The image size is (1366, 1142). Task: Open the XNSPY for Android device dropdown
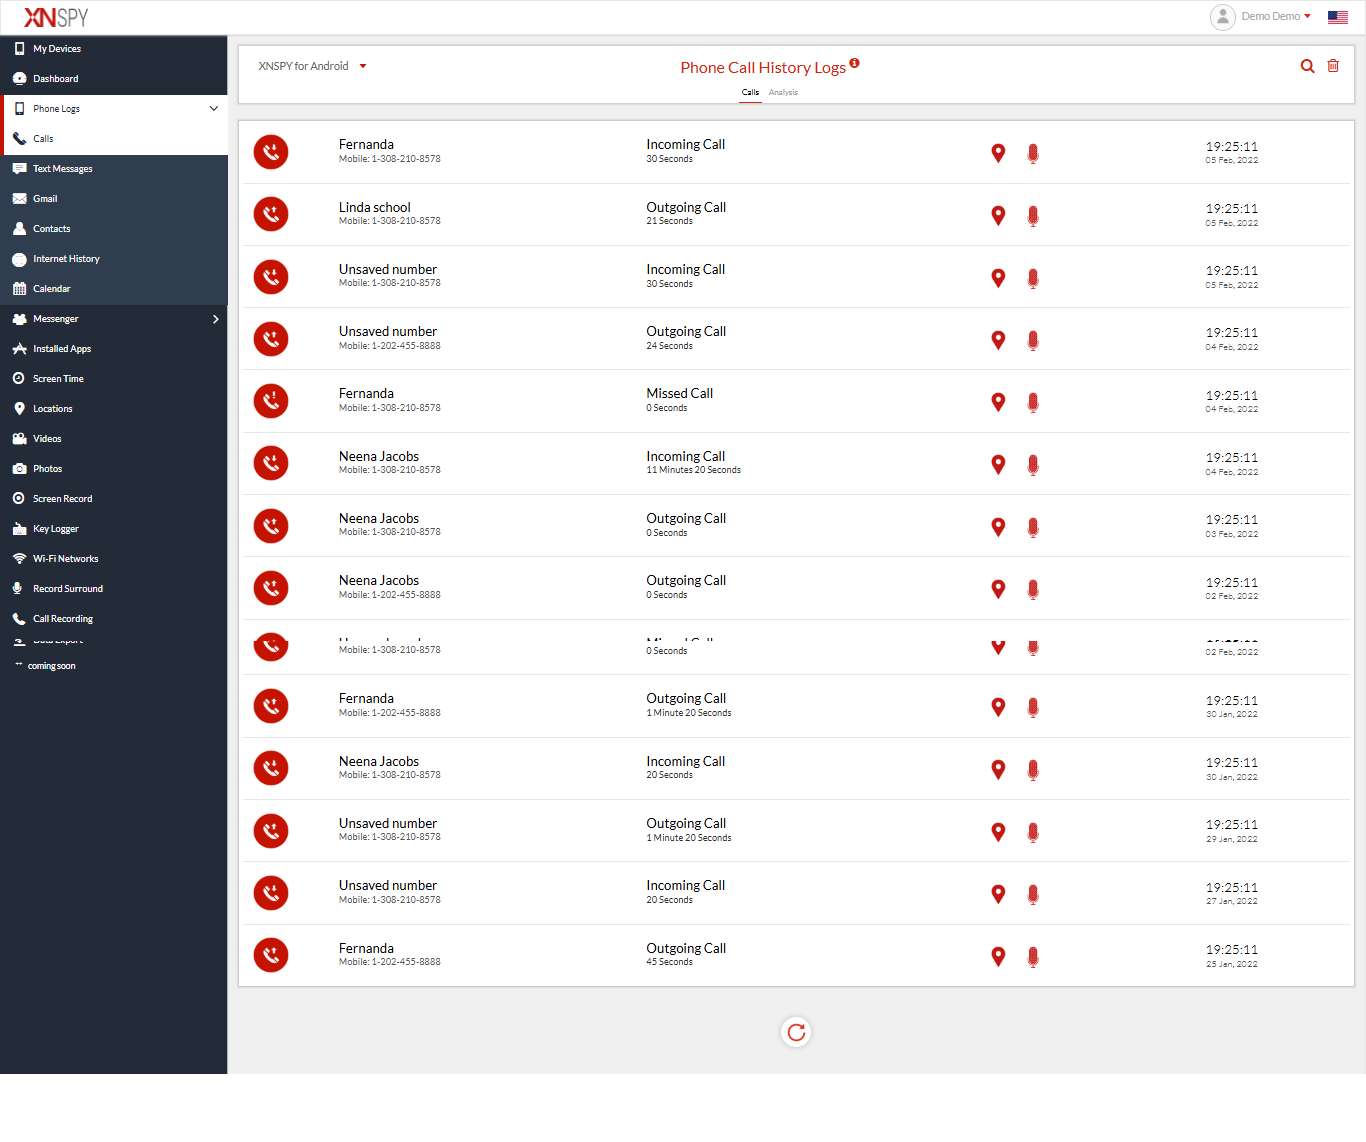point(312,66)
